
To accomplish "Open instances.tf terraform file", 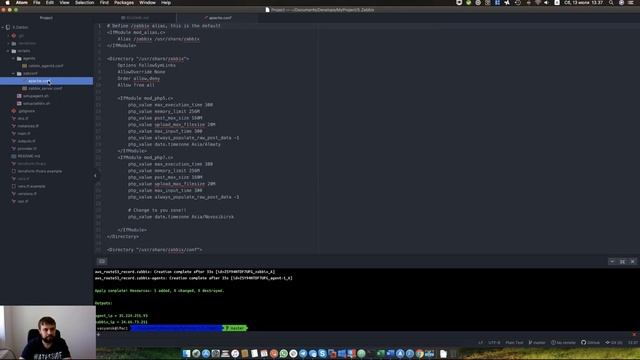I will click(27, 126).
